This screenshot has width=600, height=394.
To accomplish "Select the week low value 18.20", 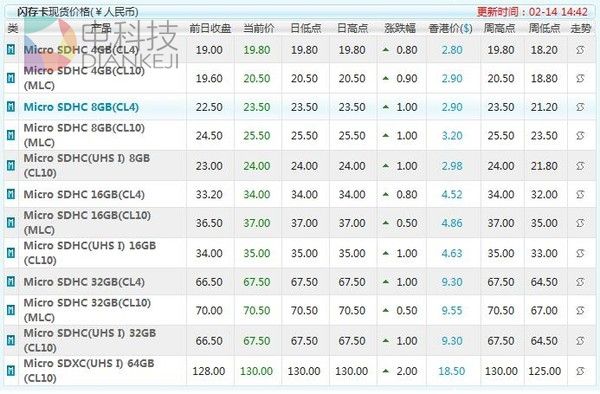I will pos(544,50).
